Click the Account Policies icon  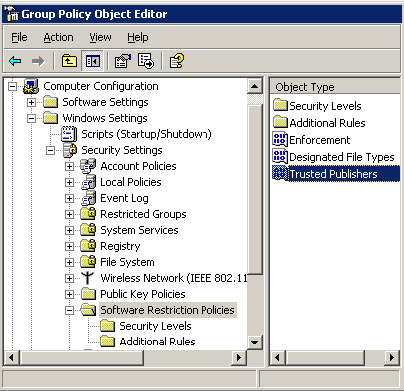tap(88, 166)
